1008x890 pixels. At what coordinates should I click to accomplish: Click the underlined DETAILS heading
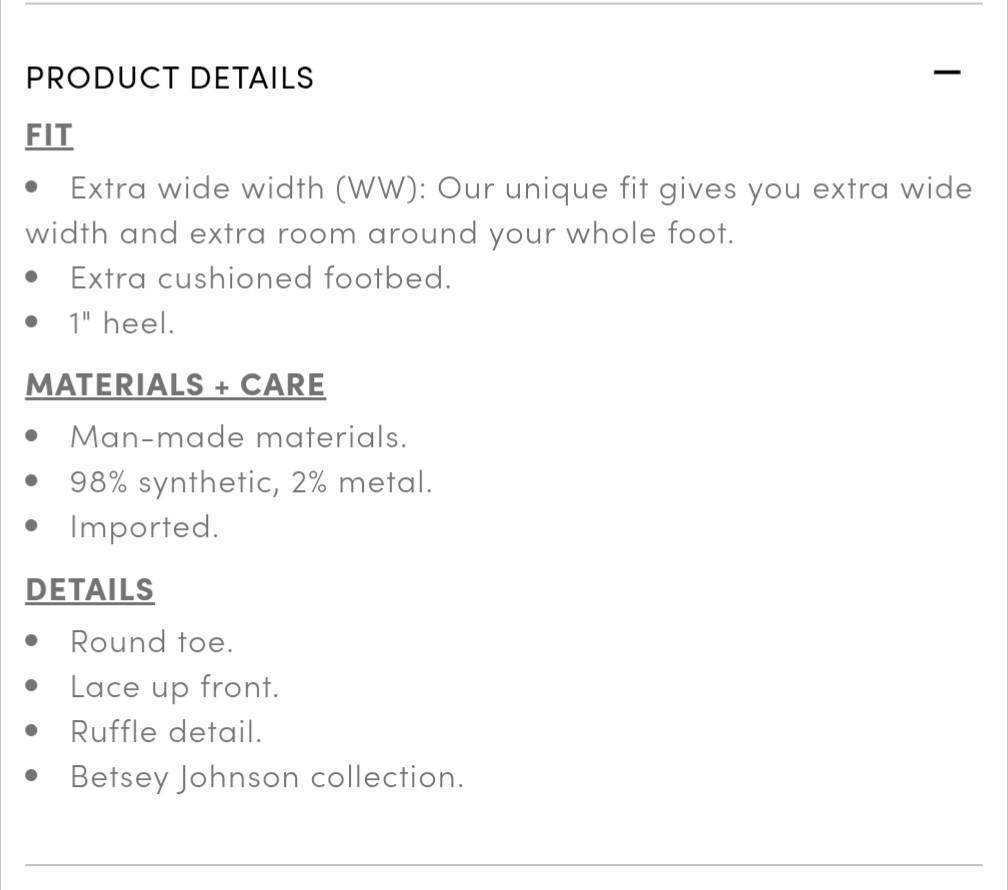(90, 590)
